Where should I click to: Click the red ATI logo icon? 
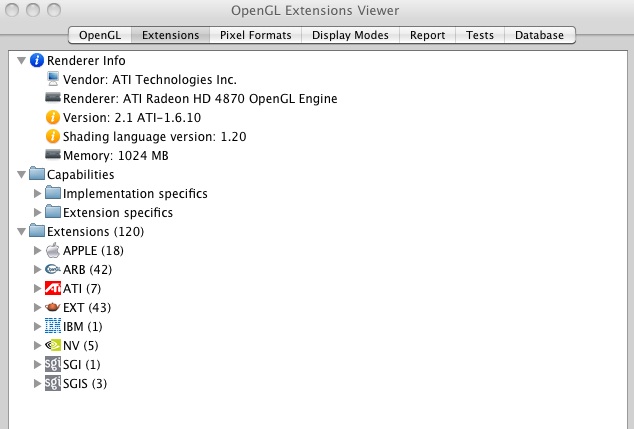[x=53, y=288]
